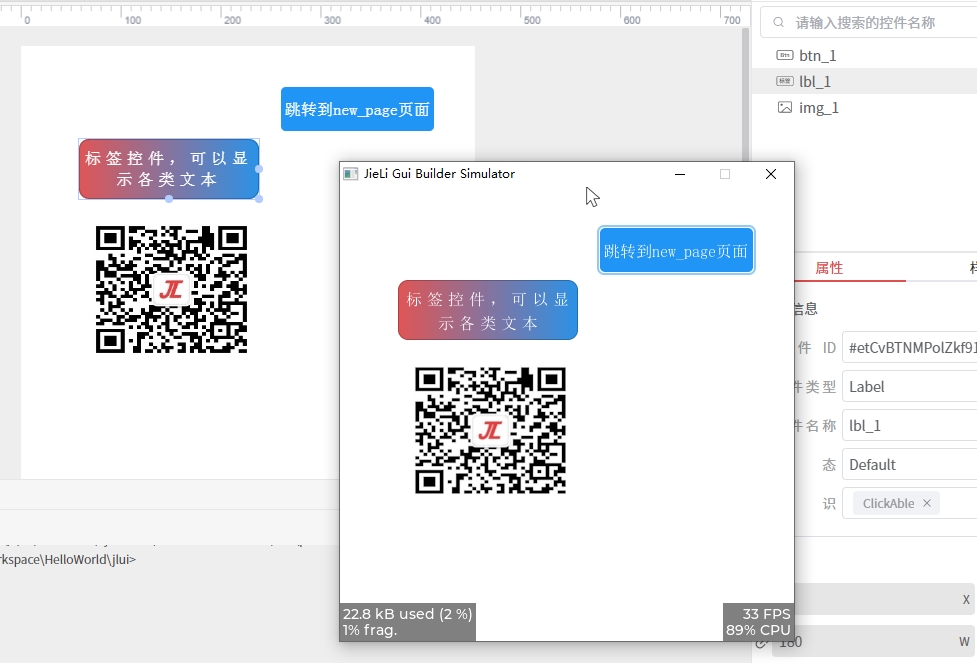Remove the ClickAble flag tag
Viewport: 977px width, 663px height.
[927, 503]
